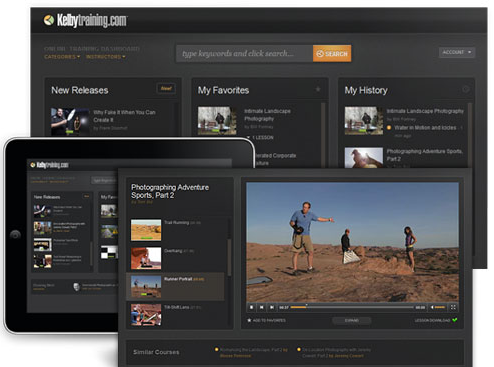
Task: Click Add to Favorites under the video
Action: (x=266, y=320)
